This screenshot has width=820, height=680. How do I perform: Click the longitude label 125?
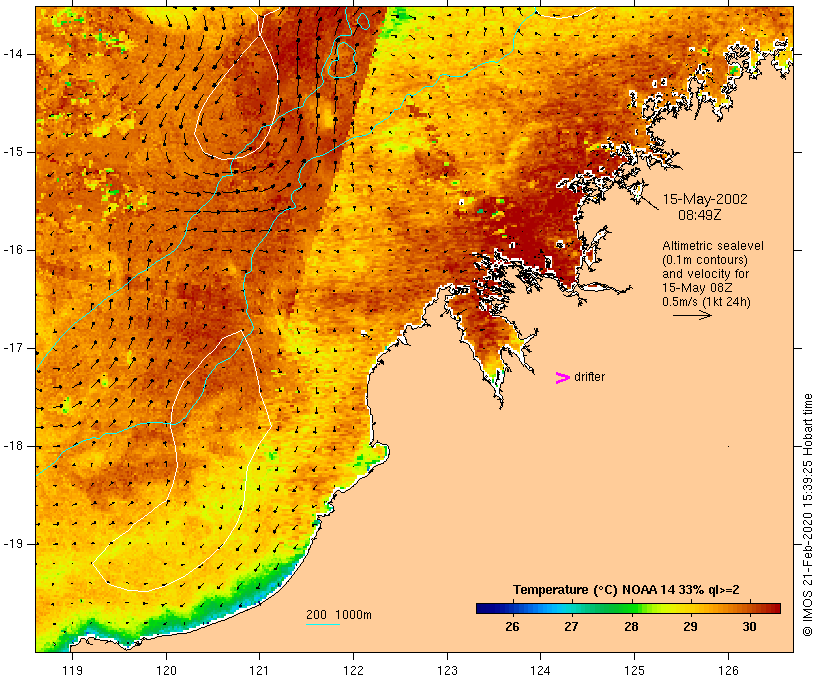click(x=634, y=670)
